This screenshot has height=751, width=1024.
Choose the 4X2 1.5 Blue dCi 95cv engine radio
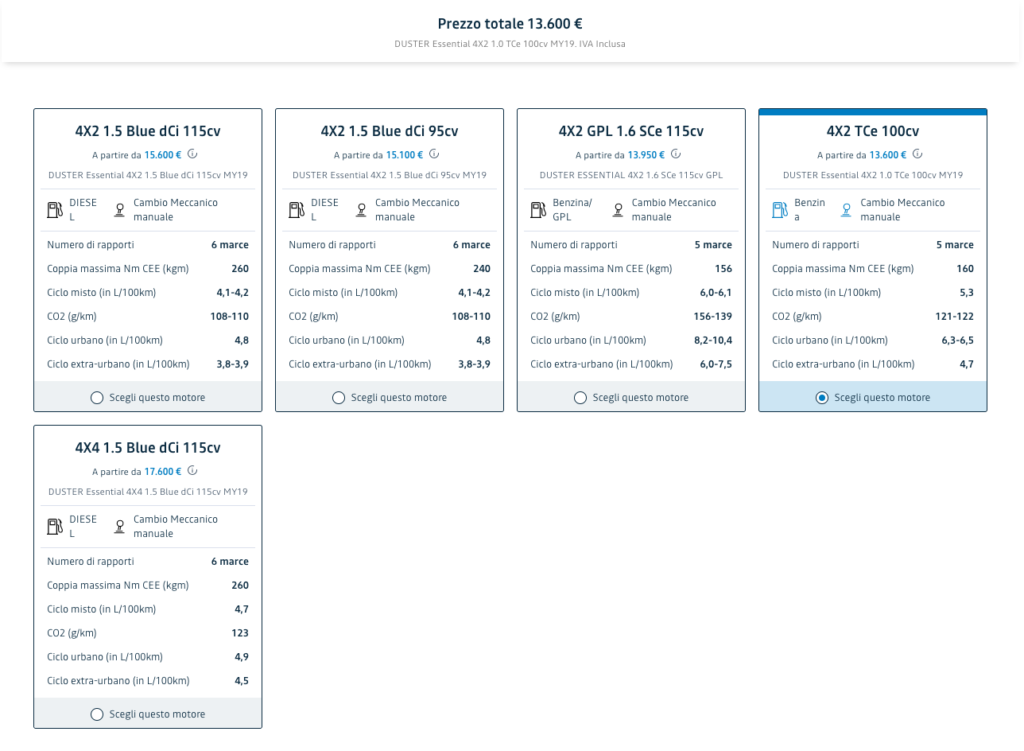pos(338,398)
